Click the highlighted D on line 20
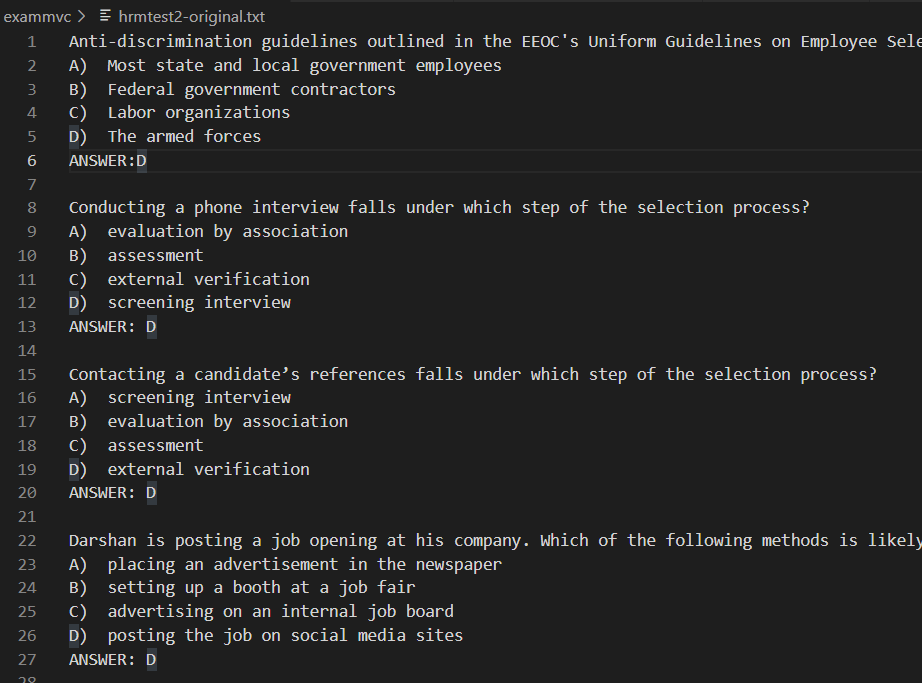922x683 pixels. pyautogui.click(x=151, y=492)
